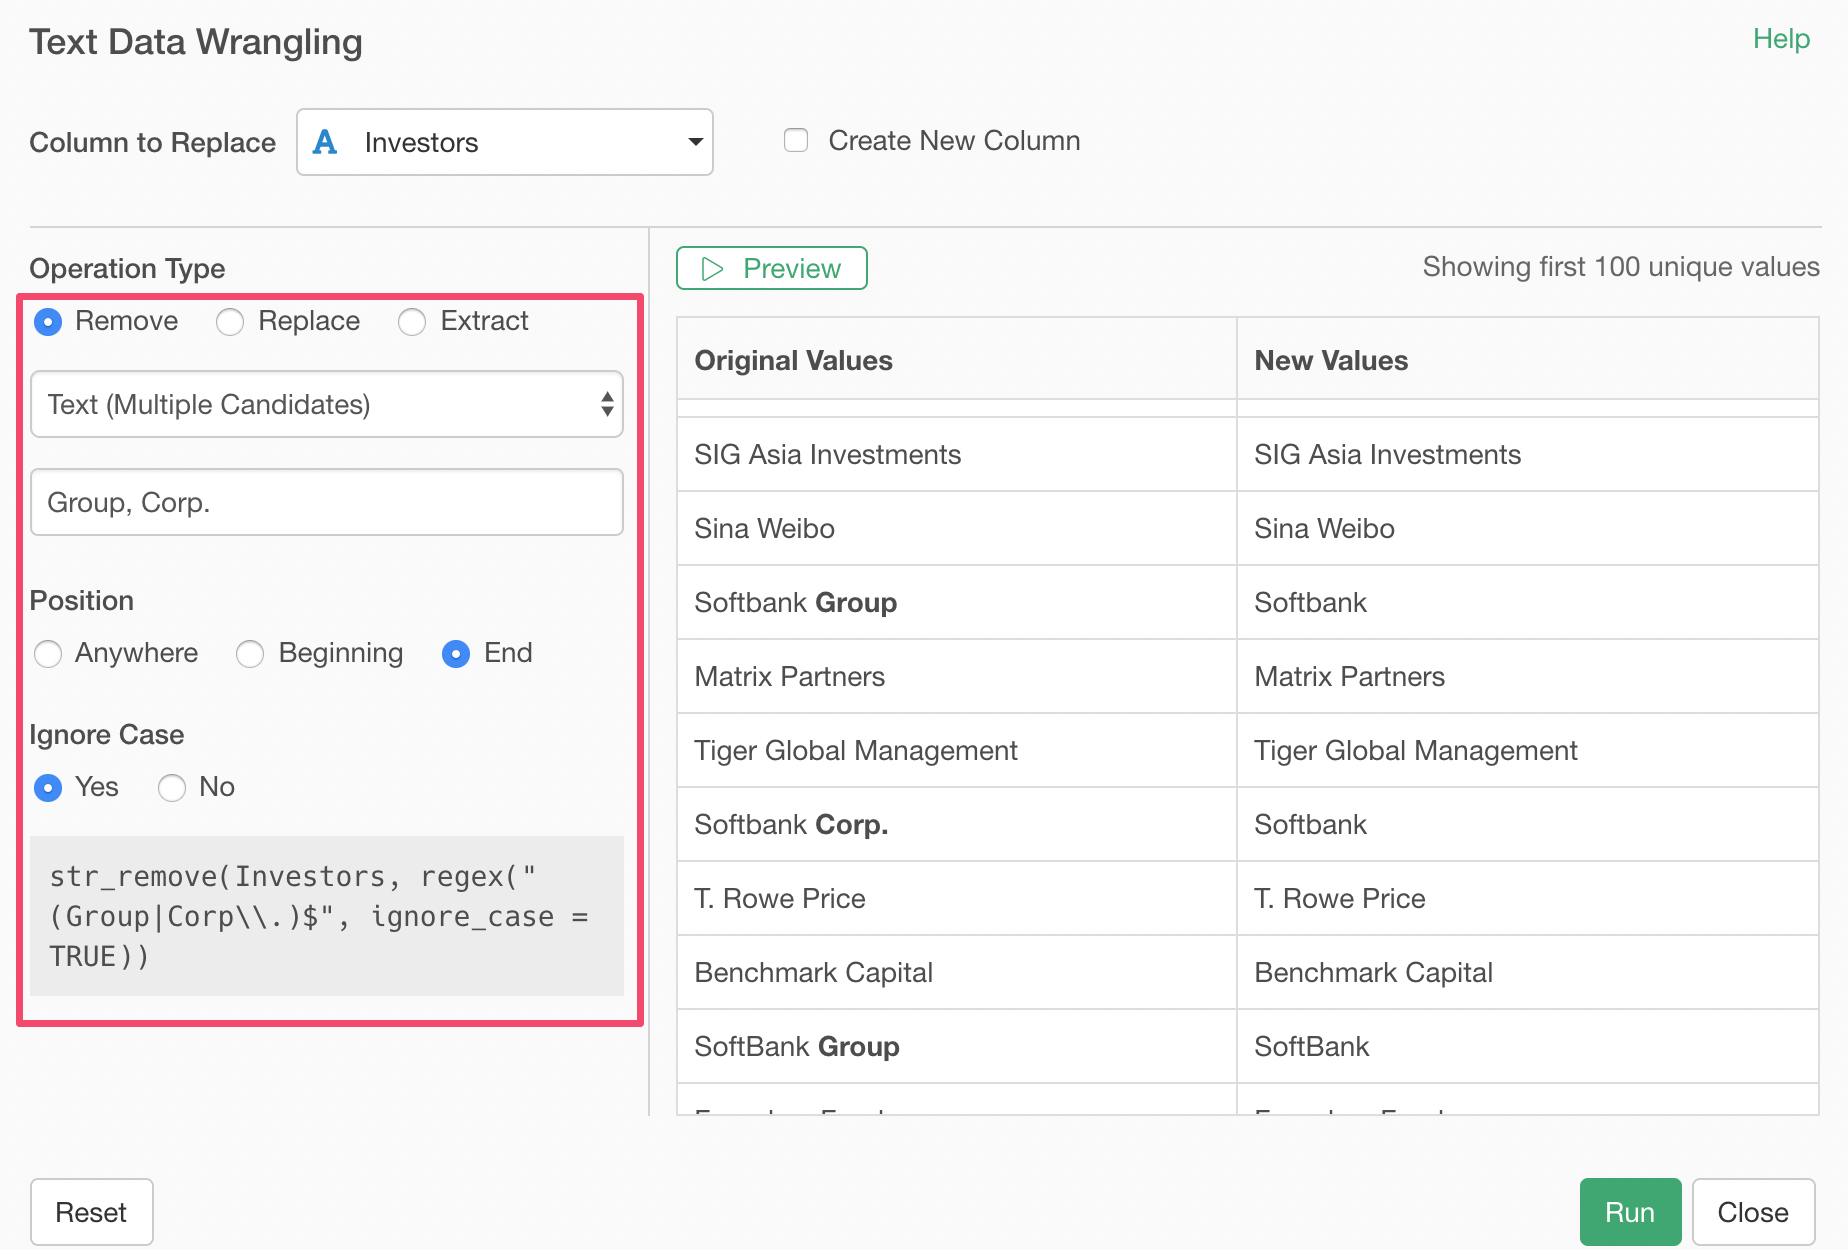The width and height of the screenshot is (1848, 1250).
Task: Choose Anywhere as the position
Action: [x=48, y=653]
